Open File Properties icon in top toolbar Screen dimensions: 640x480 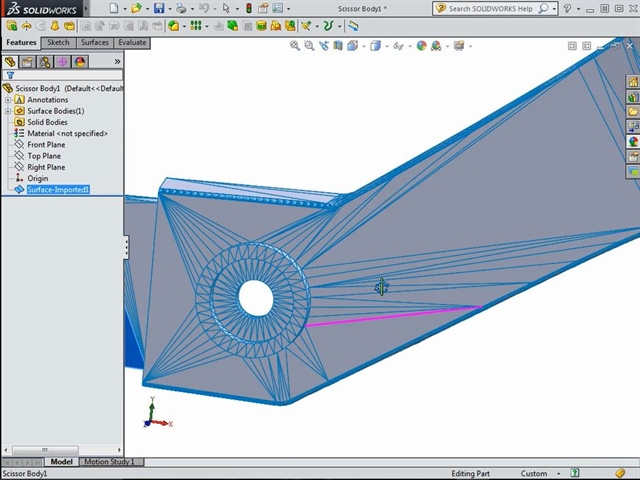(263, 8)
